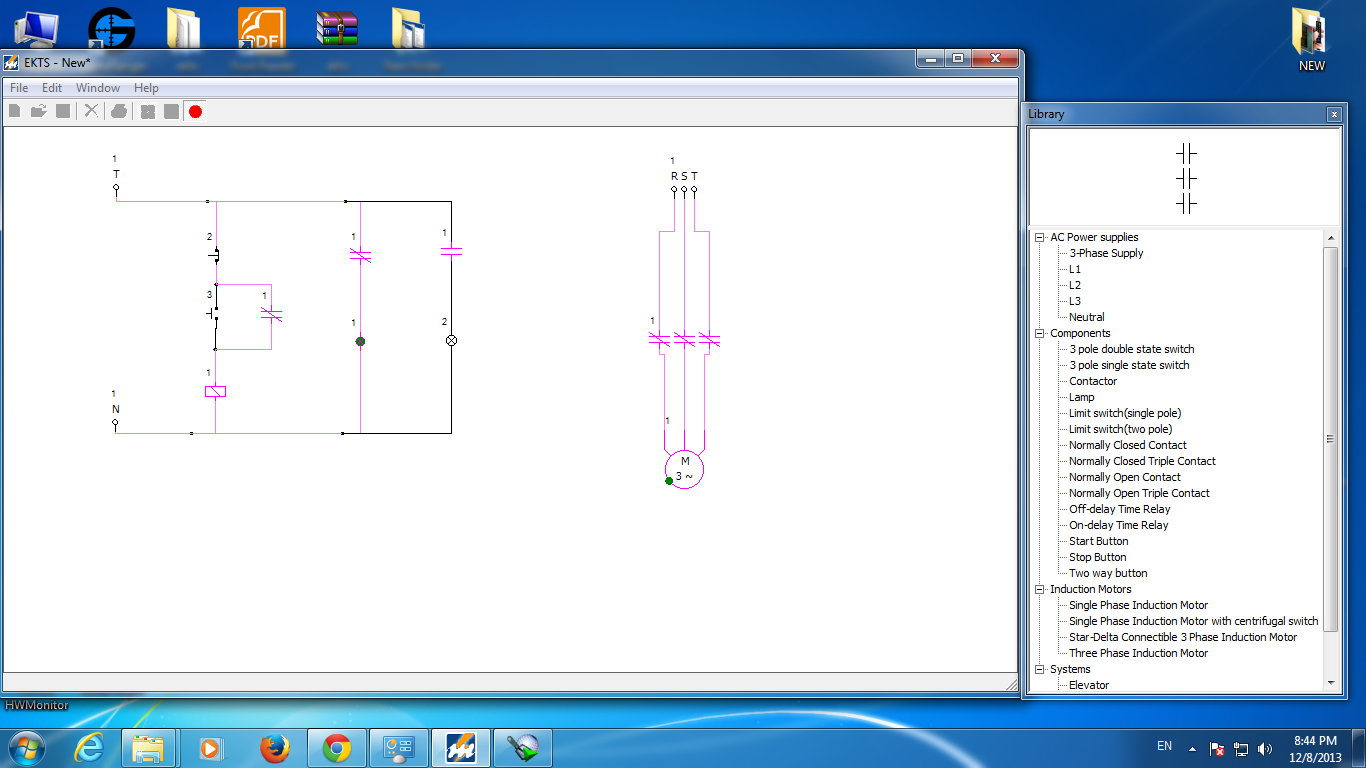Select Limit switch(single pole)
This screenshot has height=768, width=1366.
(1125, 413)
